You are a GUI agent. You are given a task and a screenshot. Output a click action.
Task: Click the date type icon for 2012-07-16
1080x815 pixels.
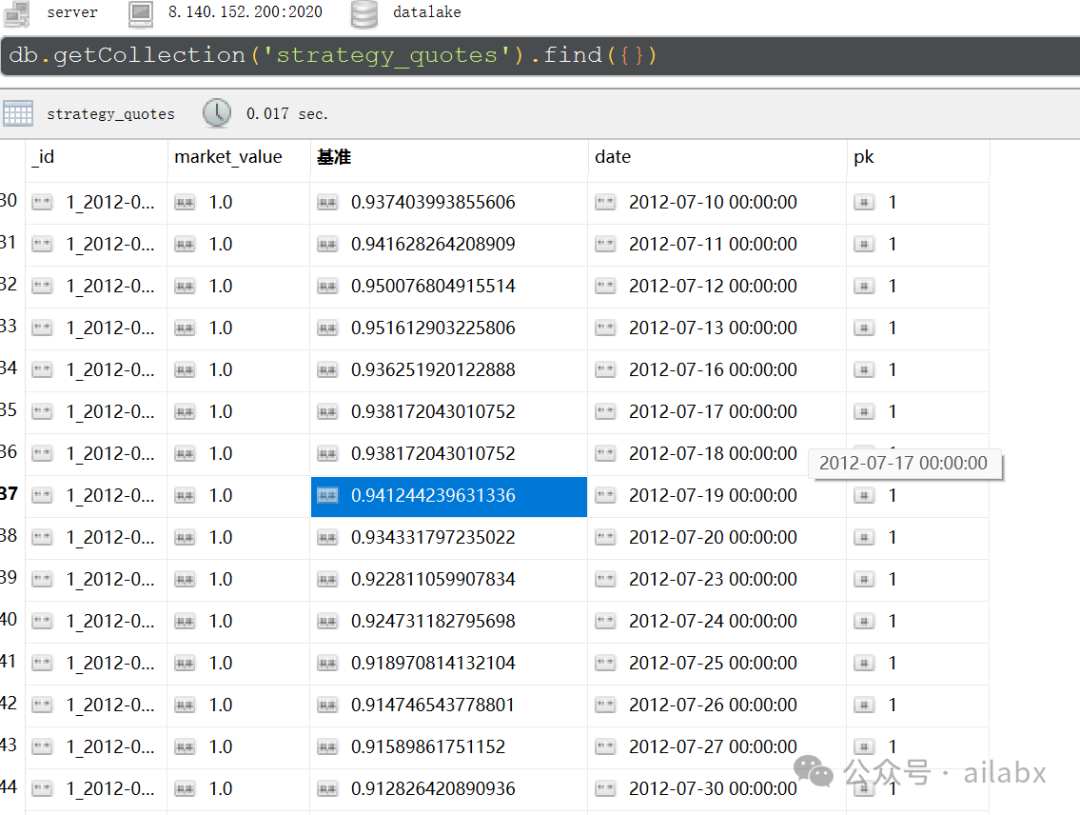click(x=605, y=370)
